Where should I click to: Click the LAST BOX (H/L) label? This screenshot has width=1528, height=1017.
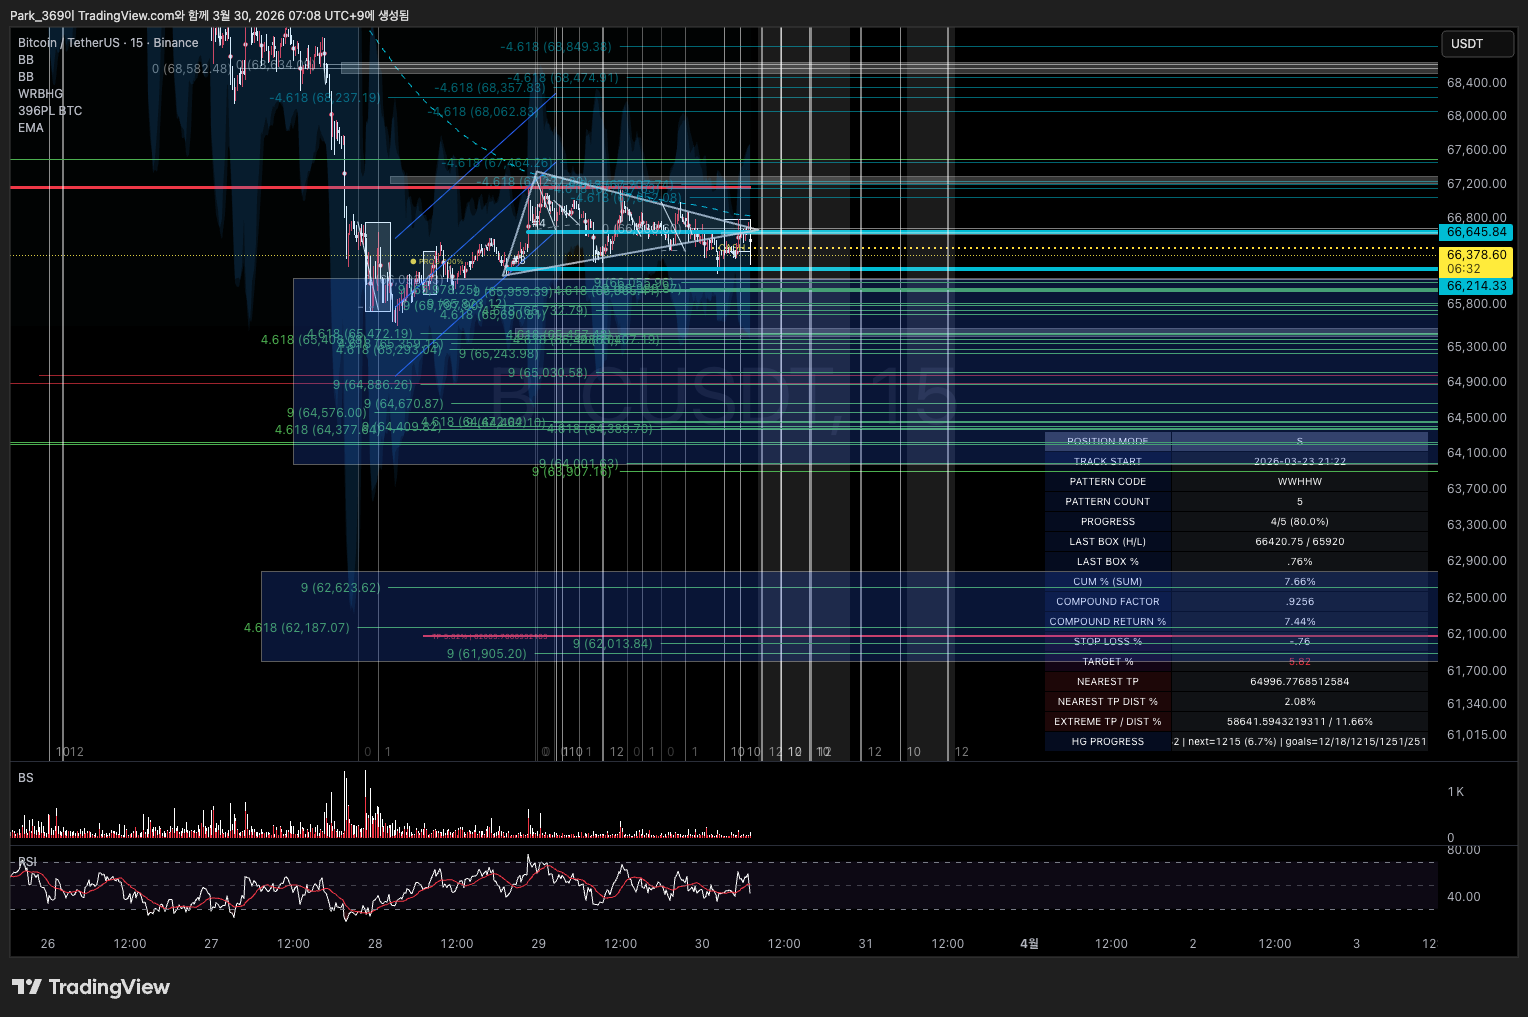[1108, 542]
